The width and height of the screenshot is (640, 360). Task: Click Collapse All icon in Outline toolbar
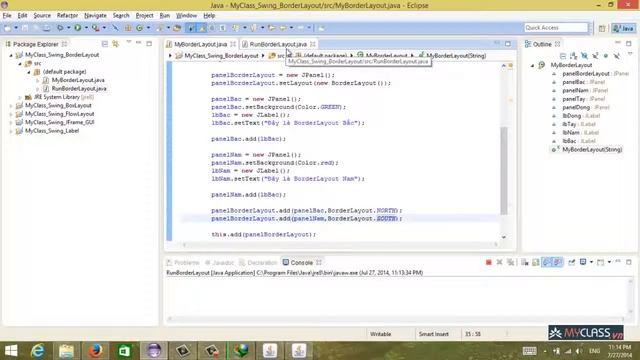[563, 56]
